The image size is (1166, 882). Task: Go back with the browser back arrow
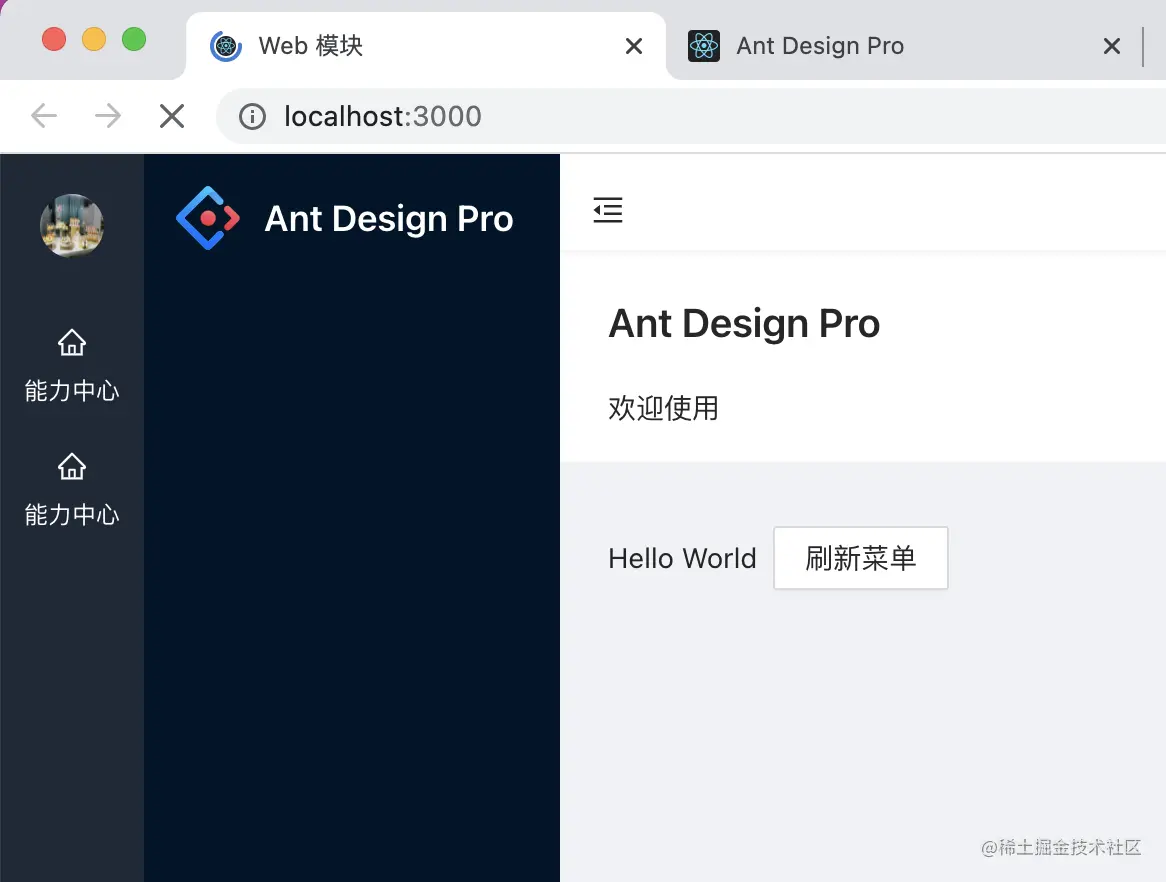[44, 115]
